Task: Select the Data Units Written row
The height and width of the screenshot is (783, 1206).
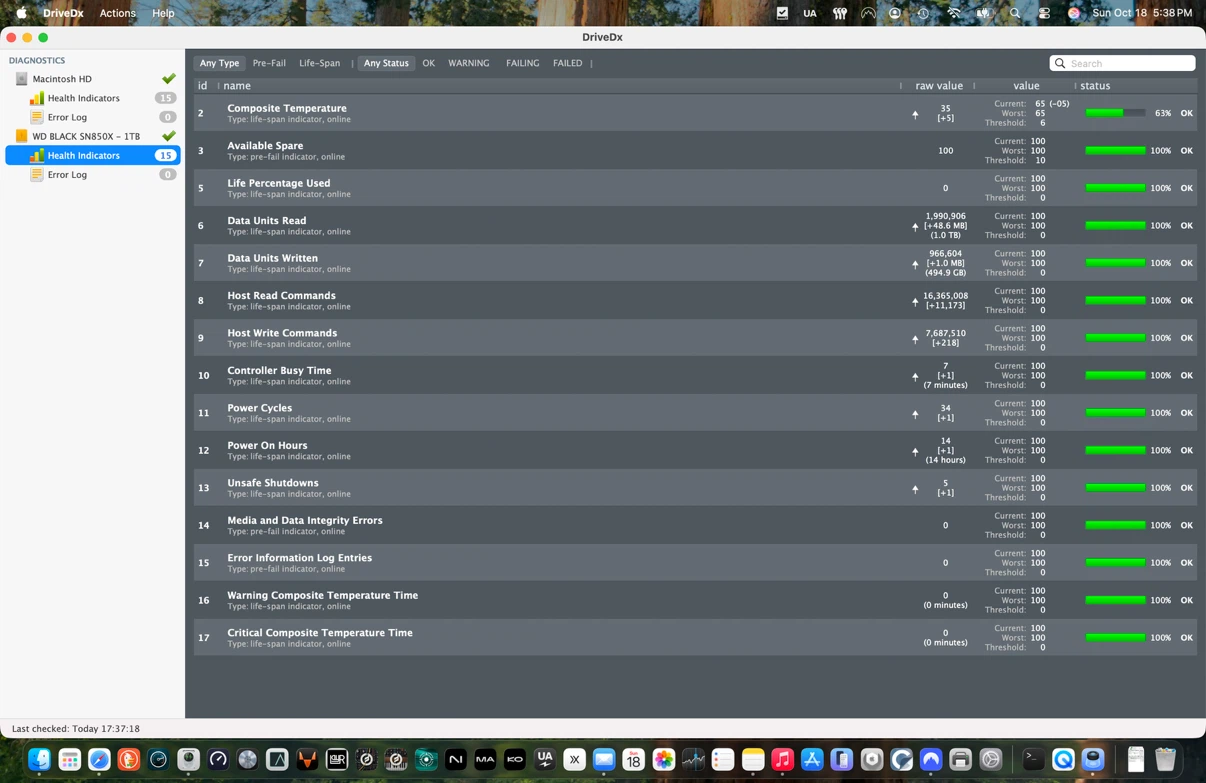Action: (x=695, y=263)
